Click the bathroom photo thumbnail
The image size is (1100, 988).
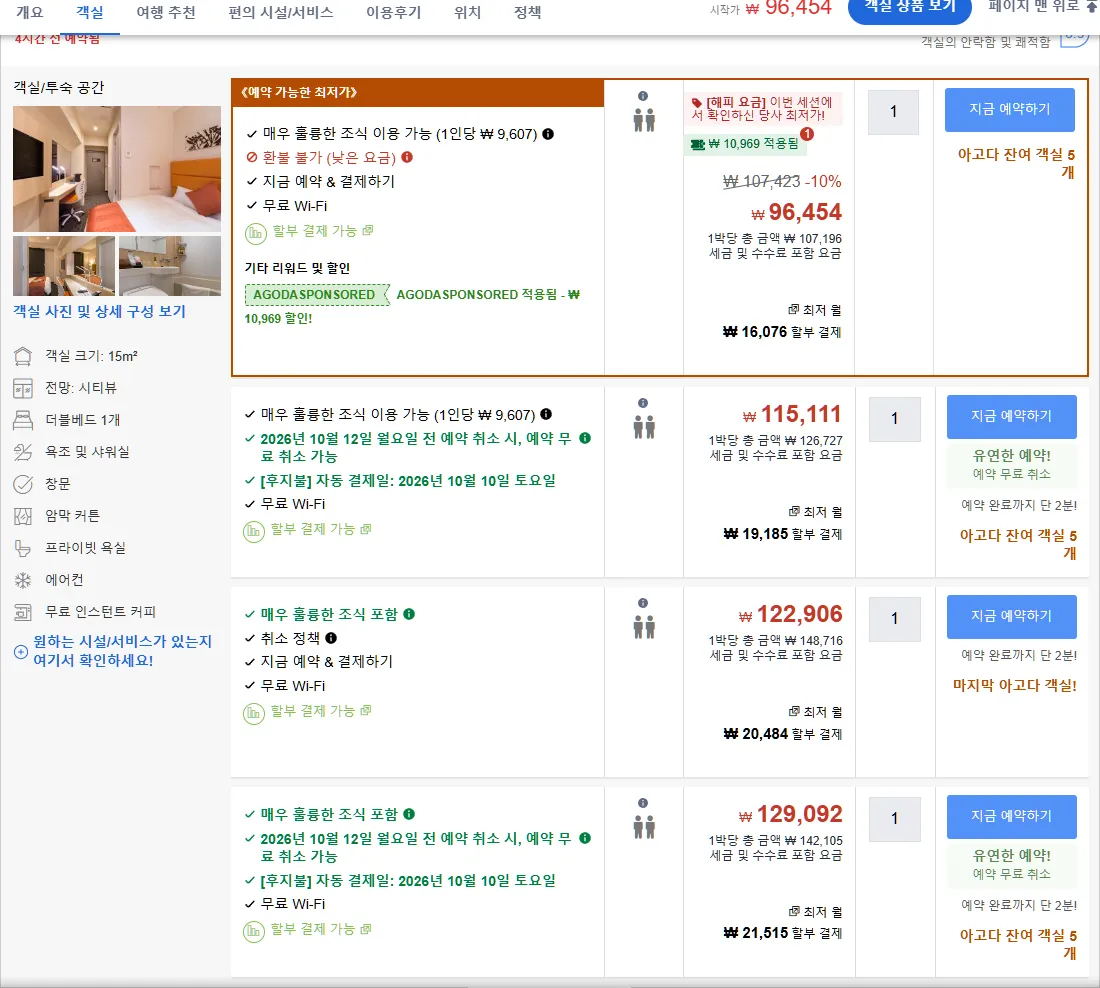click(170, 266)
